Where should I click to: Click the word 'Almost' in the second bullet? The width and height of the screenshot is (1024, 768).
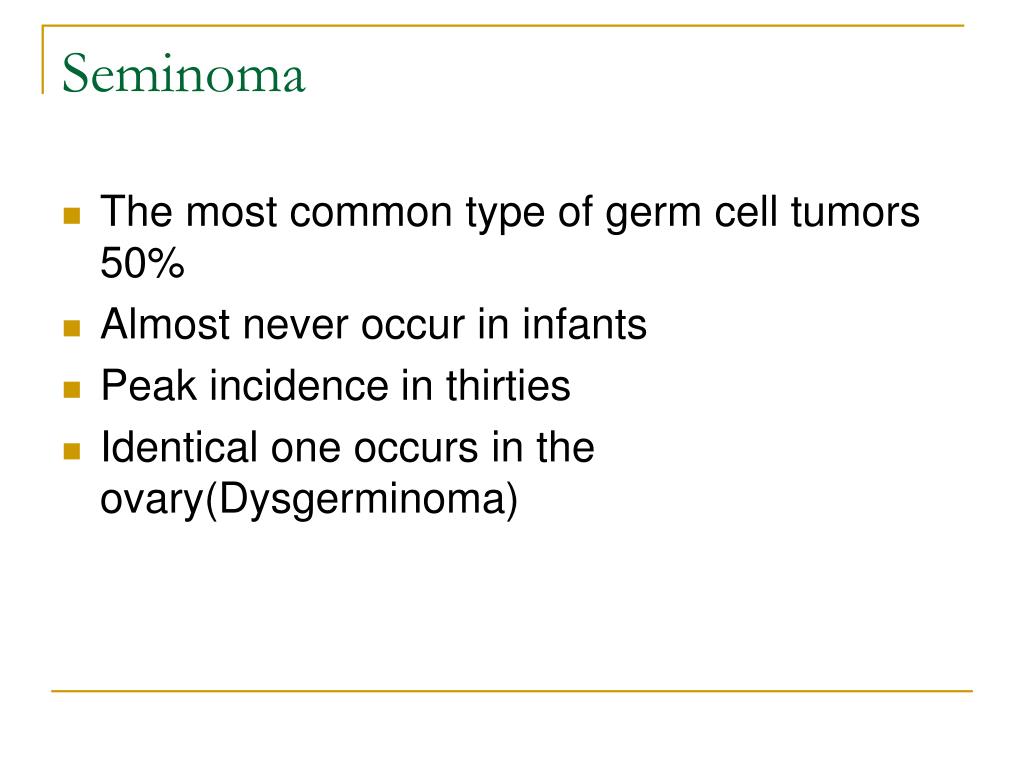(x=166, y=325)
